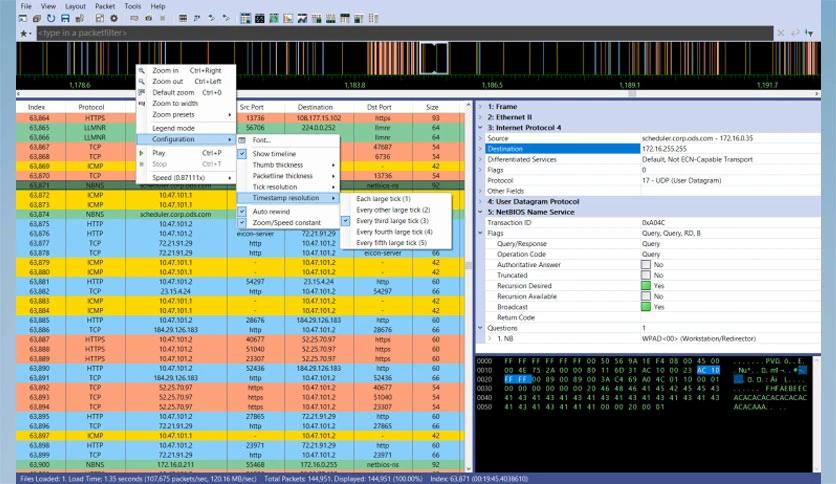Screen dimensions: 836x484
Task: Click the last column-layout icon in toolbar
Action: tap(373, 19)
